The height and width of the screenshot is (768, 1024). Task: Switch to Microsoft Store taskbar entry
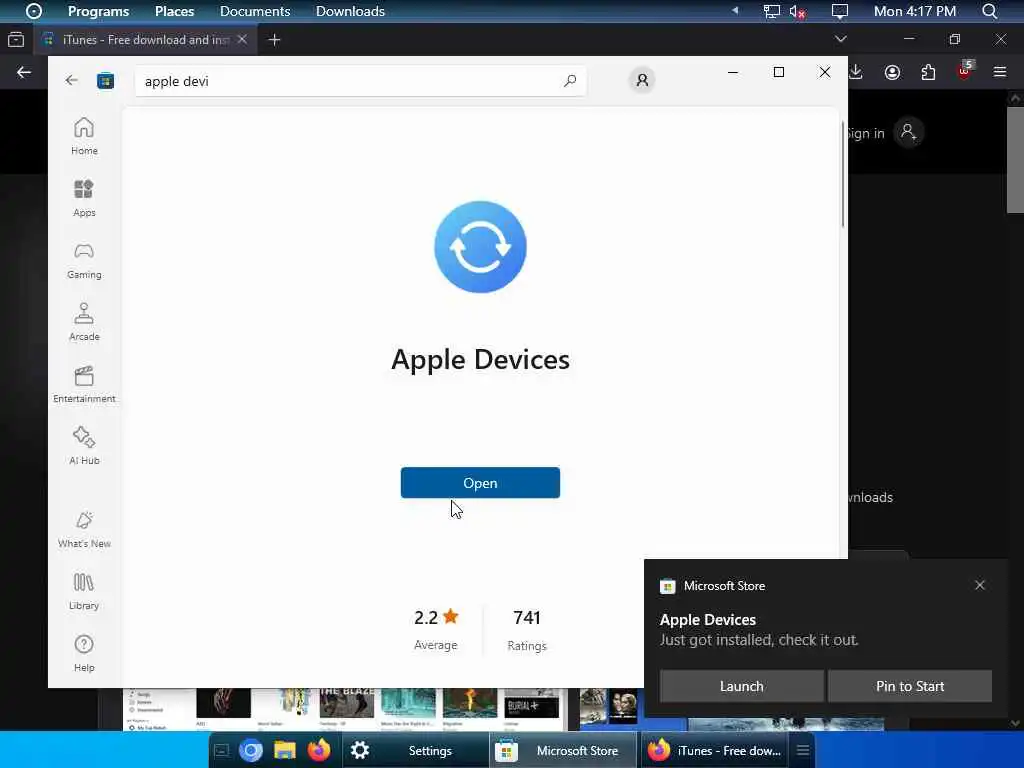(x=563, y=750)
